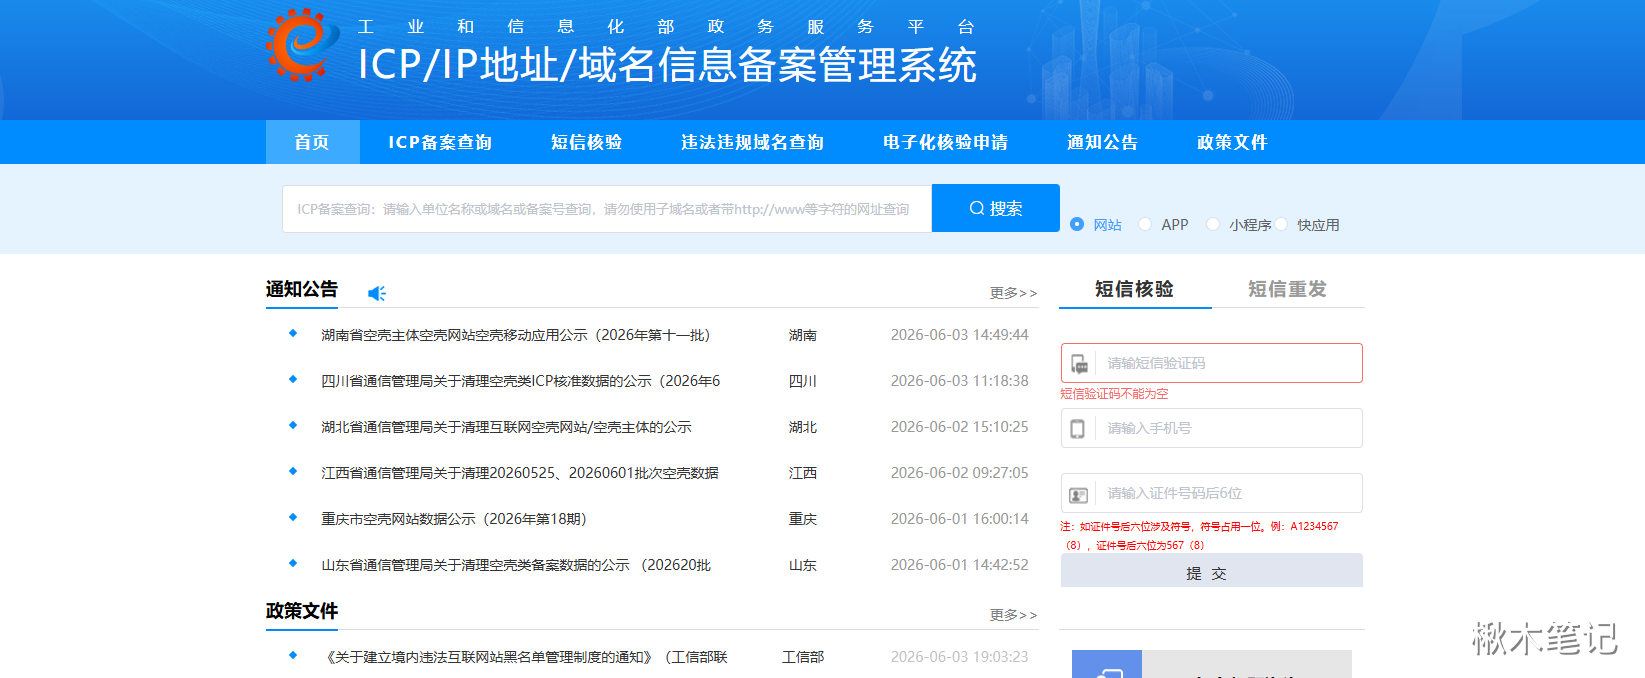Screen dimensions: 1645x678
Task: Click the blue icon tile below the submit form
Action: pyautogui.click(x=1107, y=664)
